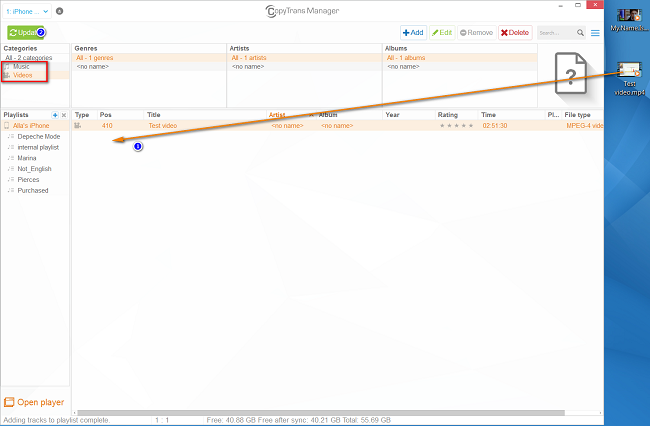
Task: Open the Marina playlist
Action: coord(27,158)
